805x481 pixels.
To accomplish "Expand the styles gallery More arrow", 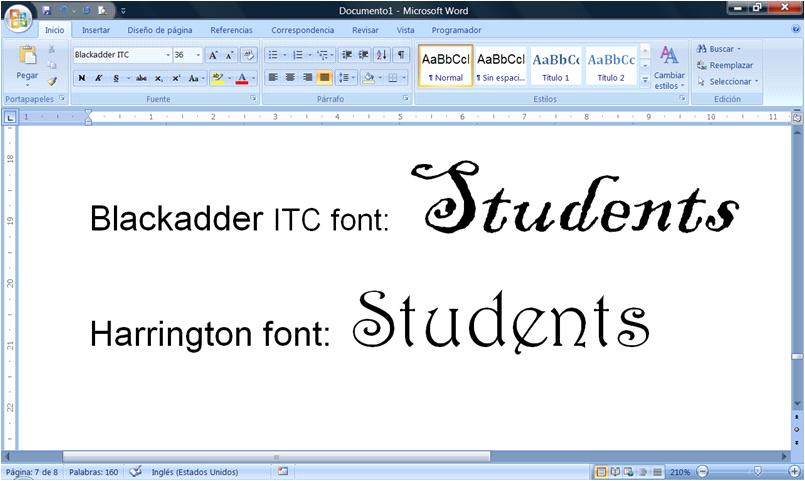I will tap(645, 80).
